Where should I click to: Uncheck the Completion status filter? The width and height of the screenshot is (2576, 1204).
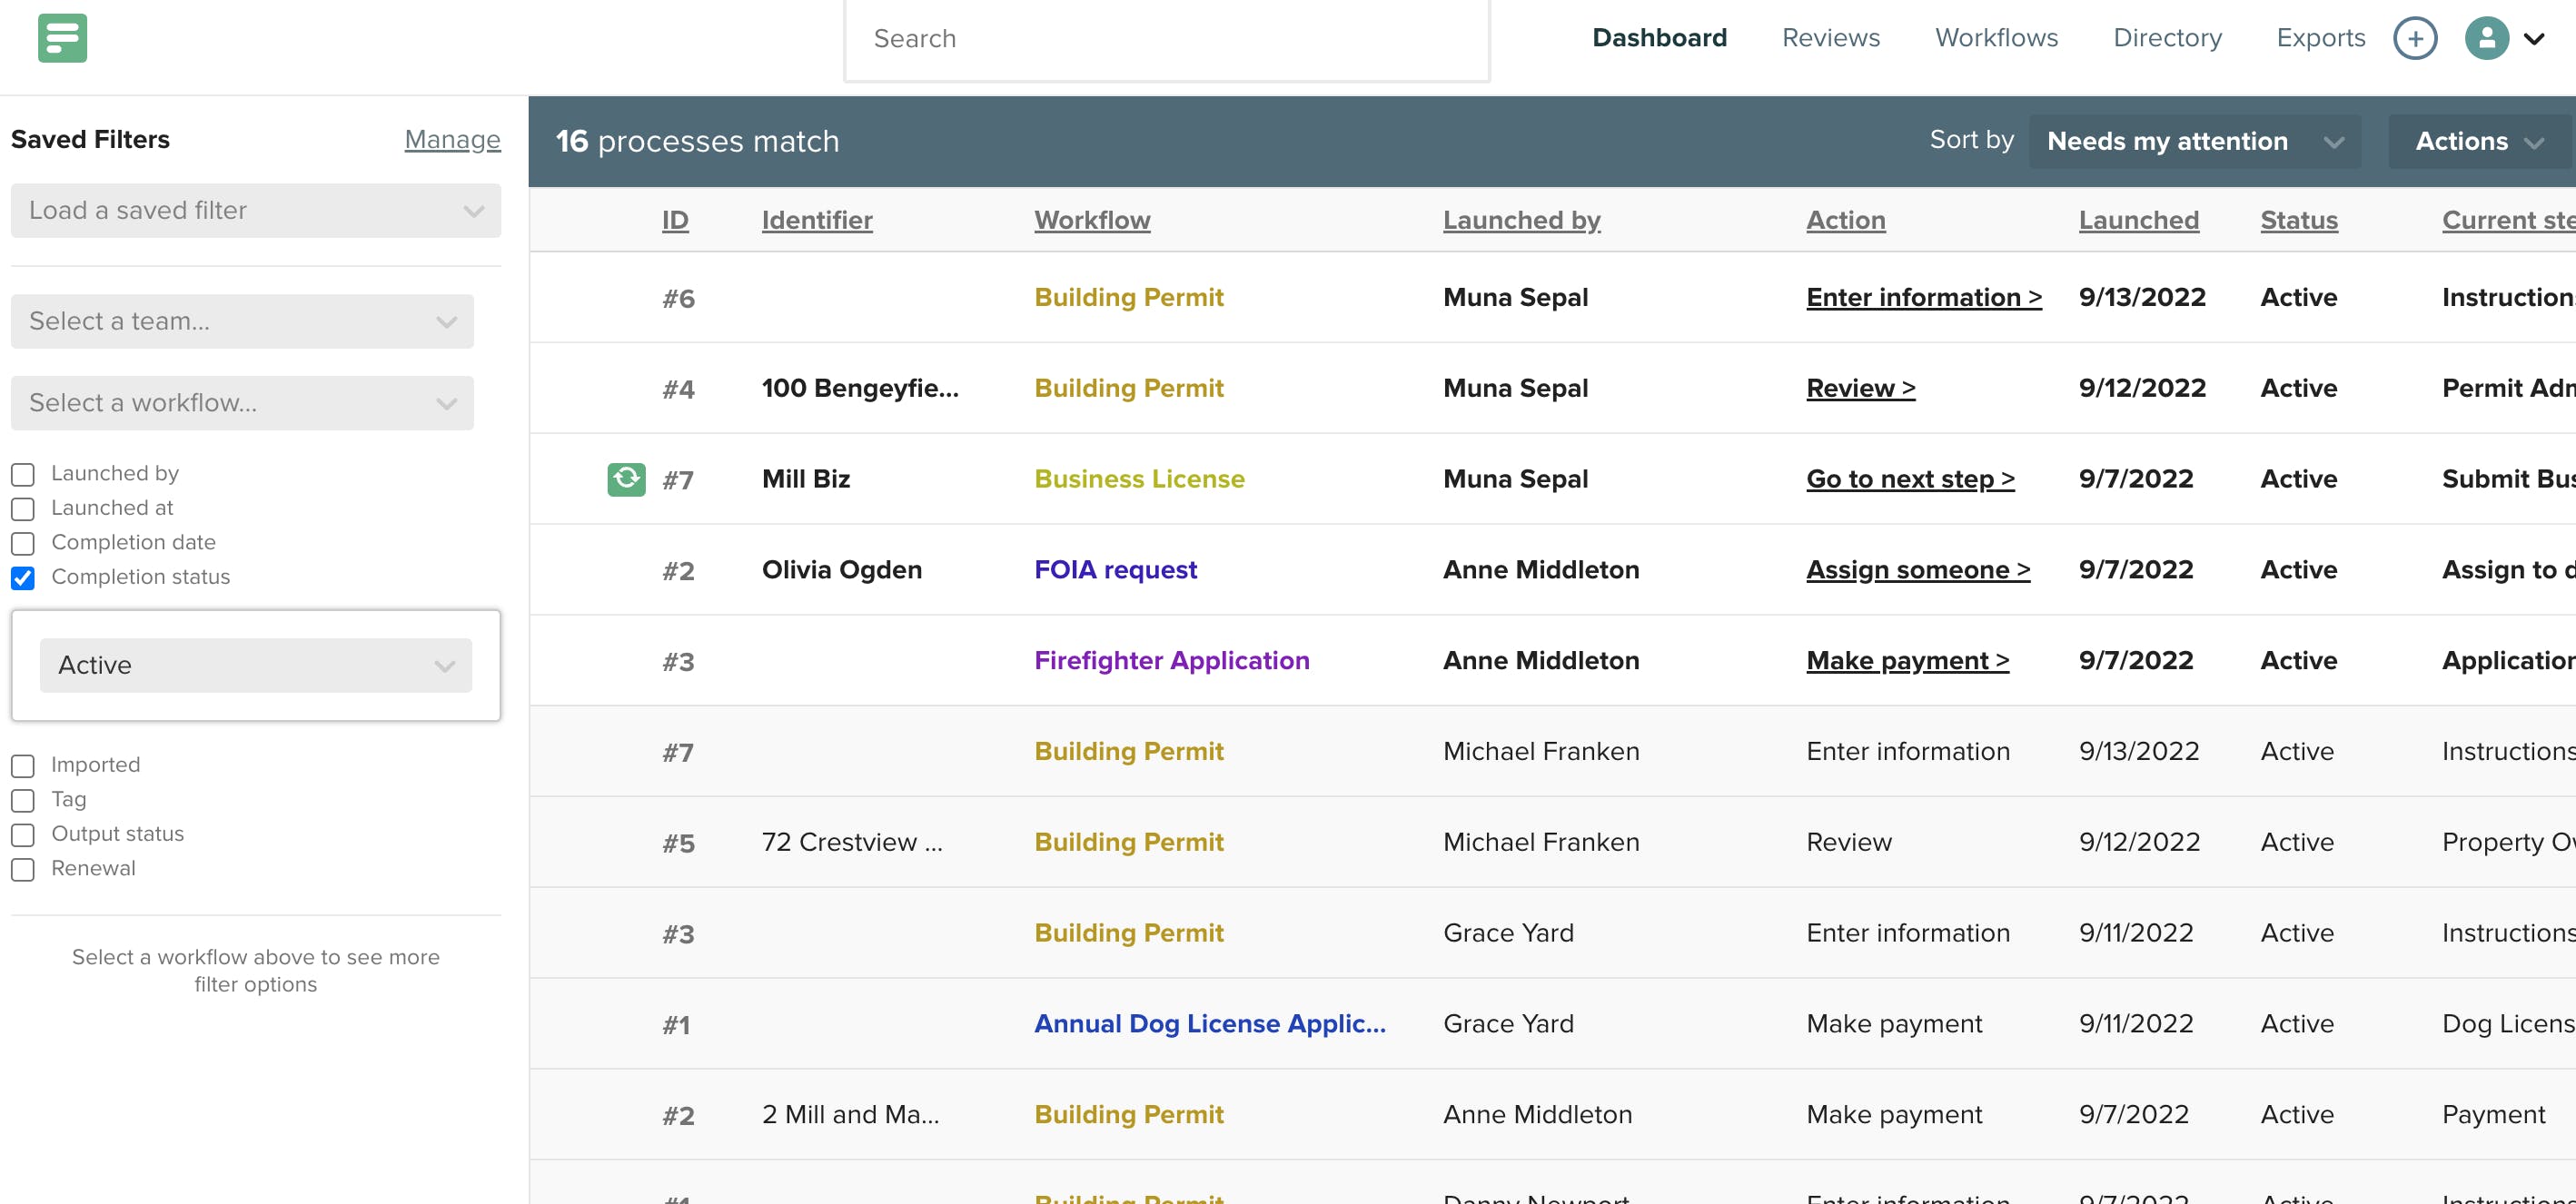(23, 578)
